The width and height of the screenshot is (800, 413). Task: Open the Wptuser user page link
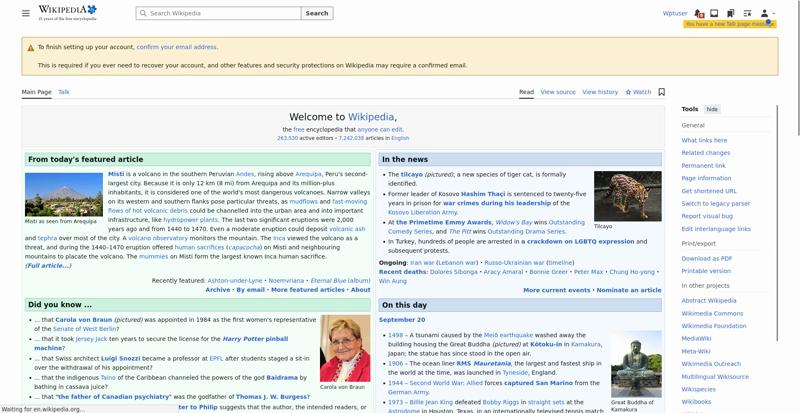(675, 13)
